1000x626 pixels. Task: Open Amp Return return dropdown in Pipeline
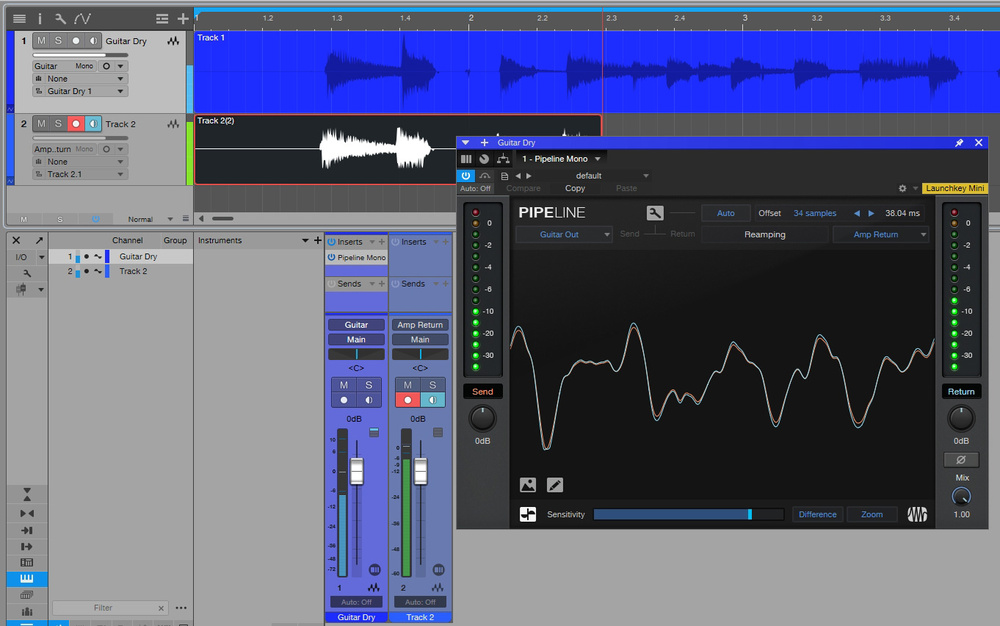(x=881, y=234)
